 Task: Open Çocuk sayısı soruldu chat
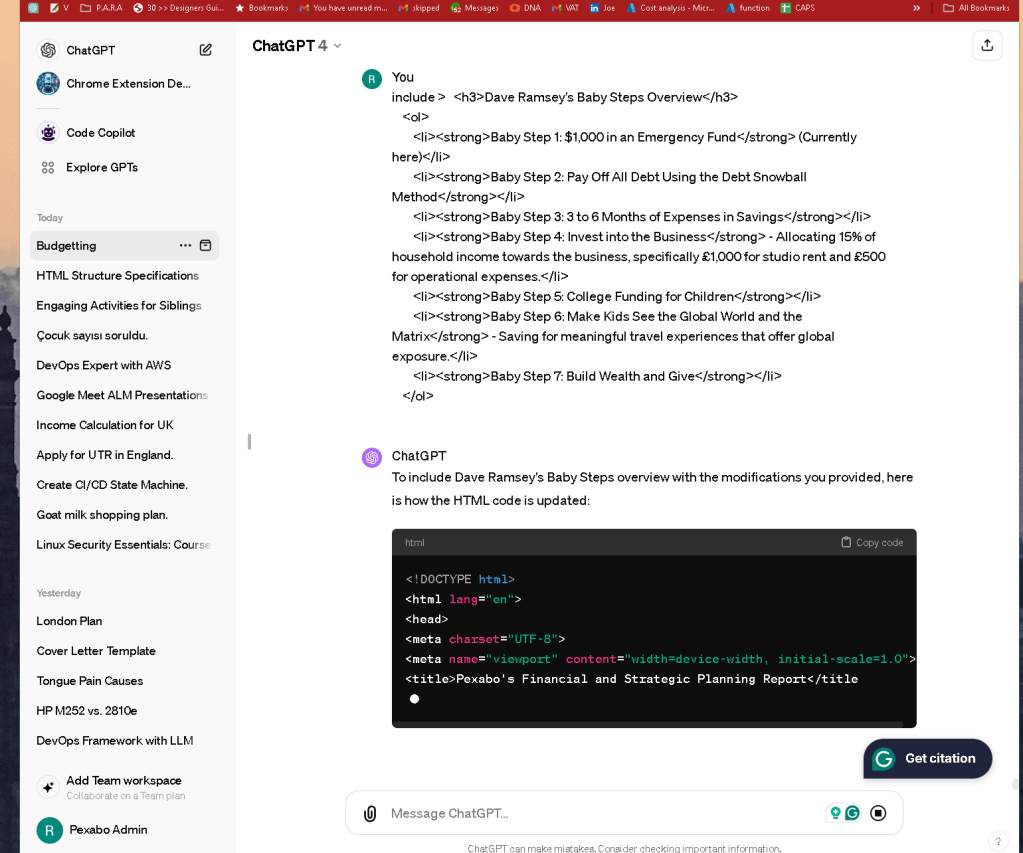[x=124, y=335]
